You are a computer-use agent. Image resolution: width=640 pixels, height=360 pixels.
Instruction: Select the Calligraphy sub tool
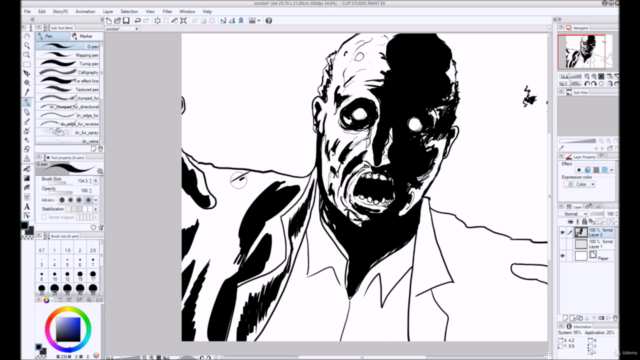click(68, 72)
